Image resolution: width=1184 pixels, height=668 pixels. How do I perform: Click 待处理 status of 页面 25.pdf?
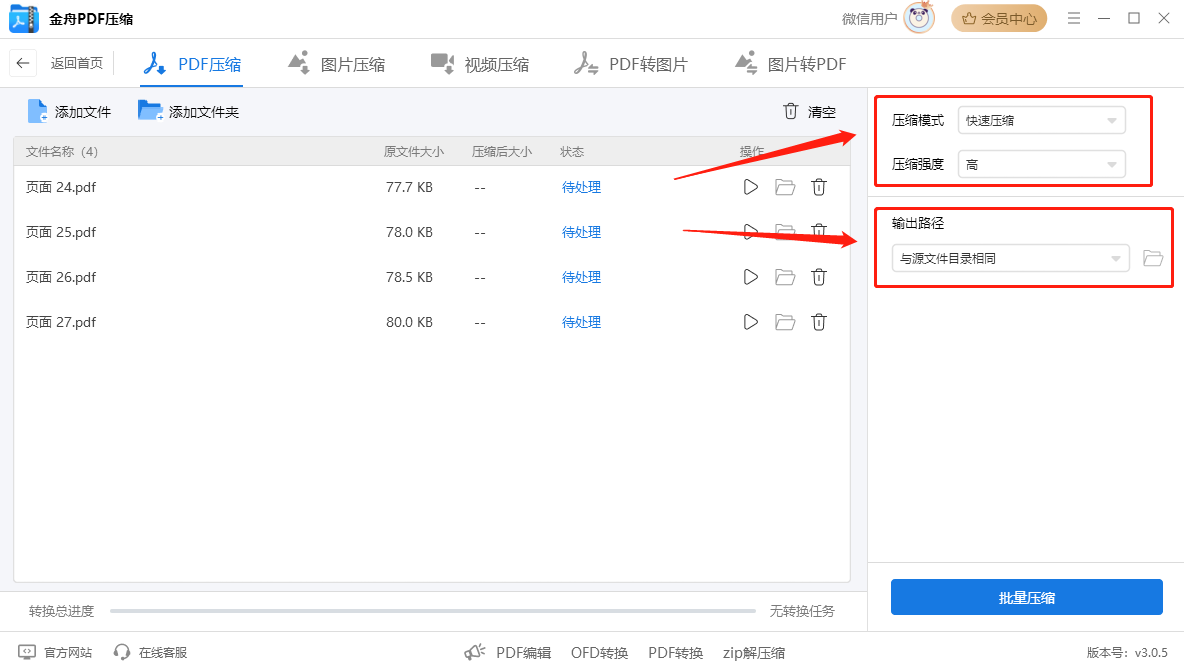581,232
